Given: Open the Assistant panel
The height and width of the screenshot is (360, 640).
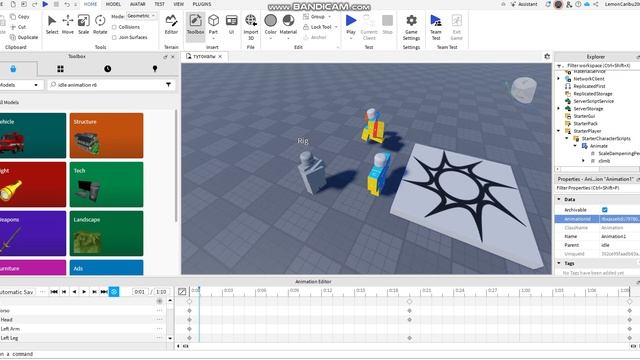Looking at the screenshot, I should pyautogui.click(x=524, y=4).
